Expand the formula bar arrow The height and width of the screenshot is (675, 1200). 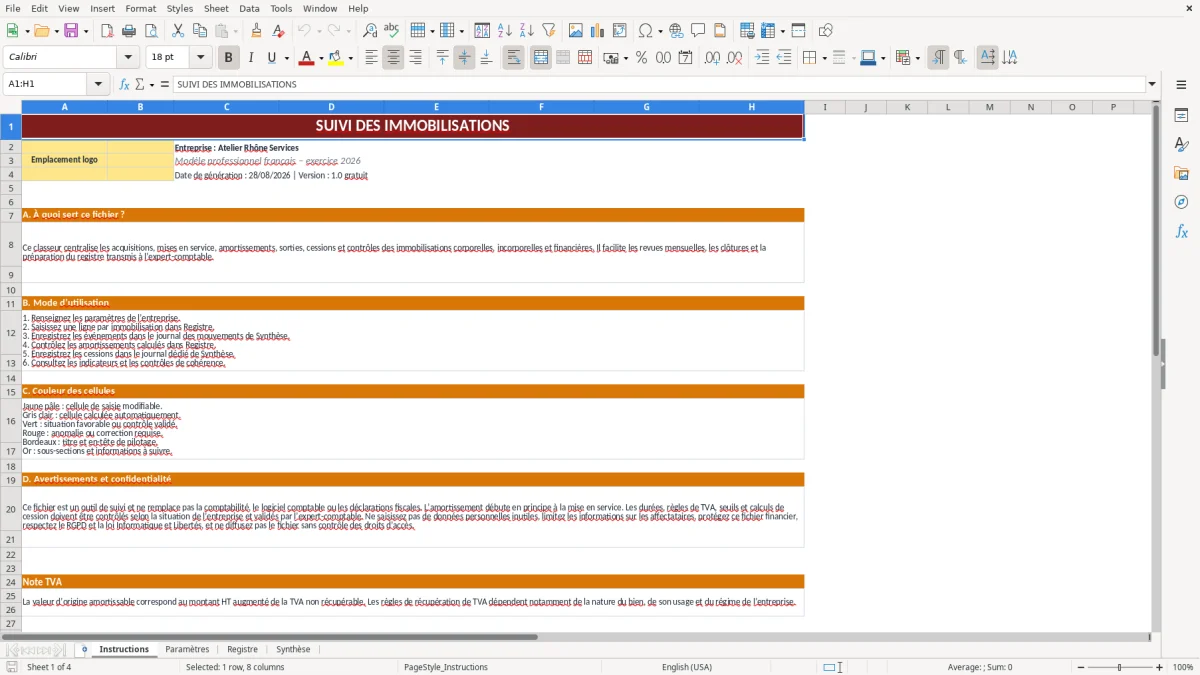(x=1153, y=85)
